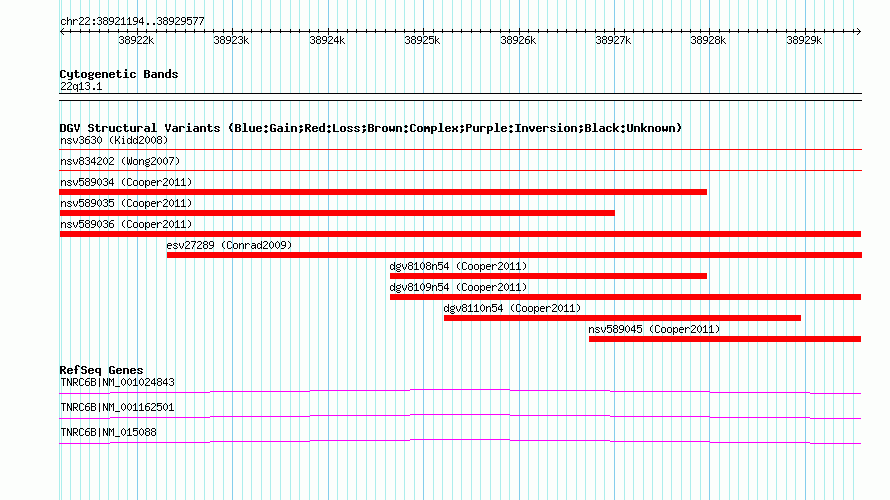The width and height of the screenshot is (890, 500).
Task: Click the 38925k ruler label
Action: pyautogui.click(x=422, y=41)
